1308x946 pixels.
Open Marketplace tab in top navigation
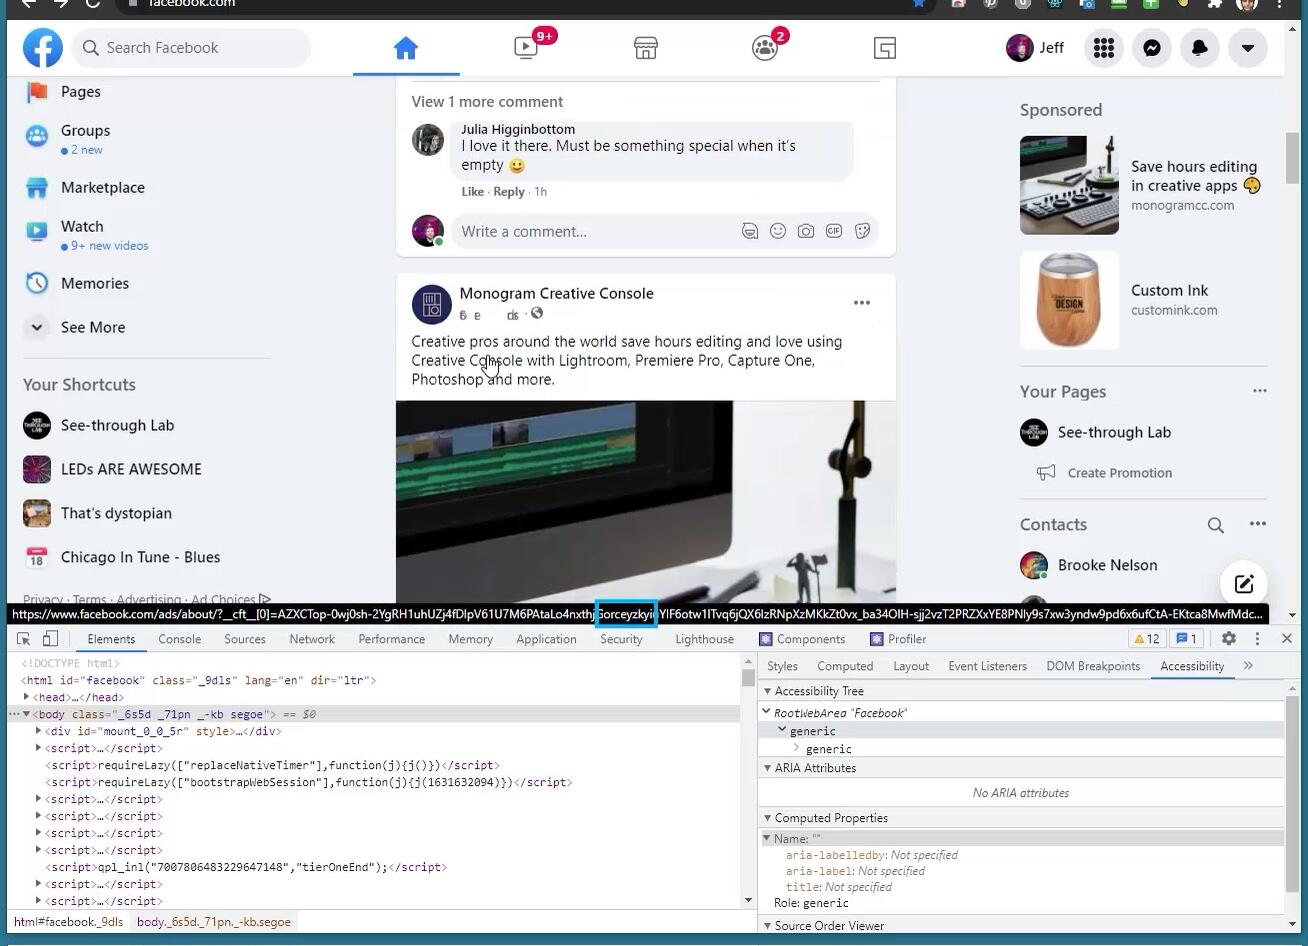coord(646,48)
